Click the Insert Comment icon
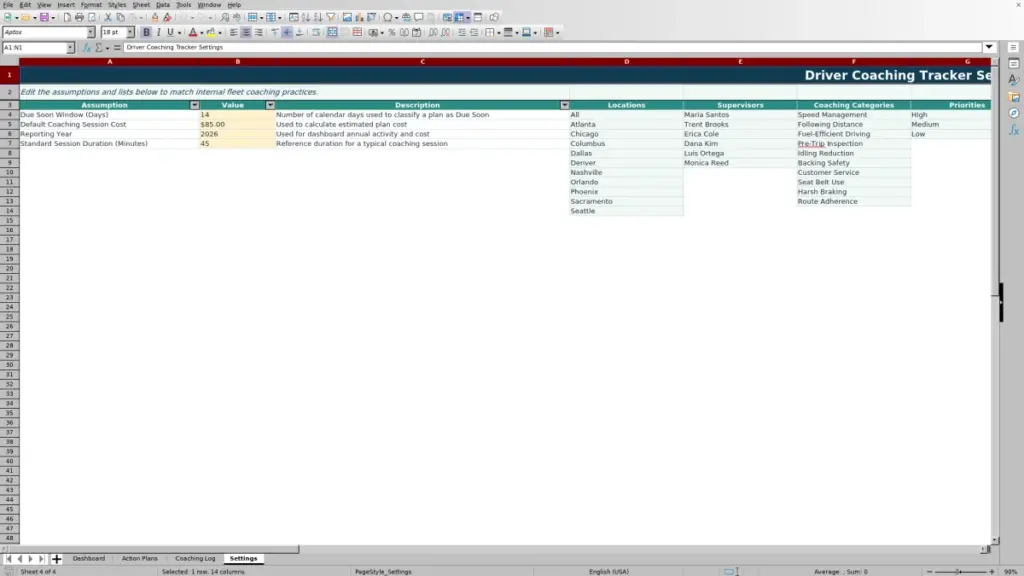Viewport: 1024px width, 576px height. pos(419,17)
